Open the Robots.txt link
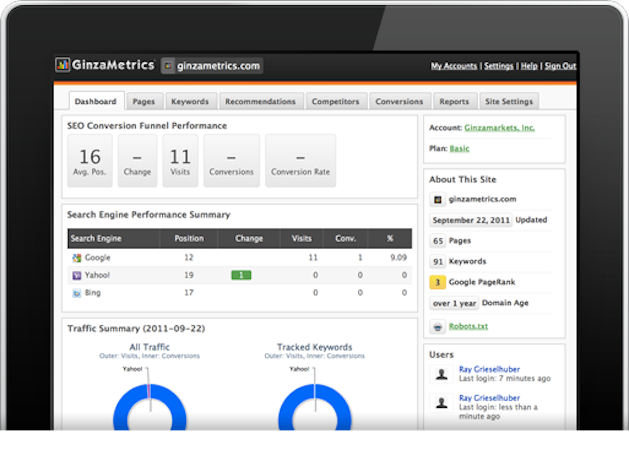Image resolution: width=629 pixels, height=450 pixels. coord(468,326)
